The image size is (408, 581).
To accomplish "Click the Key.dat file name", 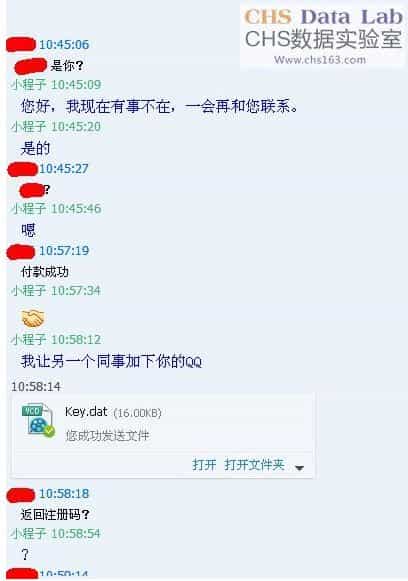I will (86, 412).
